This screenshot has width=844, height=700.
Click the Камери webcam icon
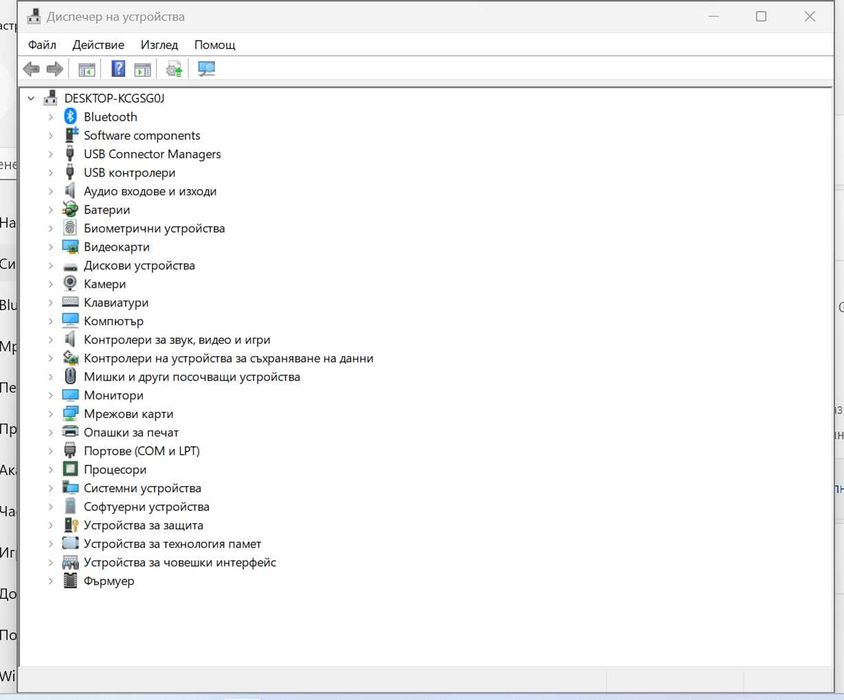[x=70, y=283]
